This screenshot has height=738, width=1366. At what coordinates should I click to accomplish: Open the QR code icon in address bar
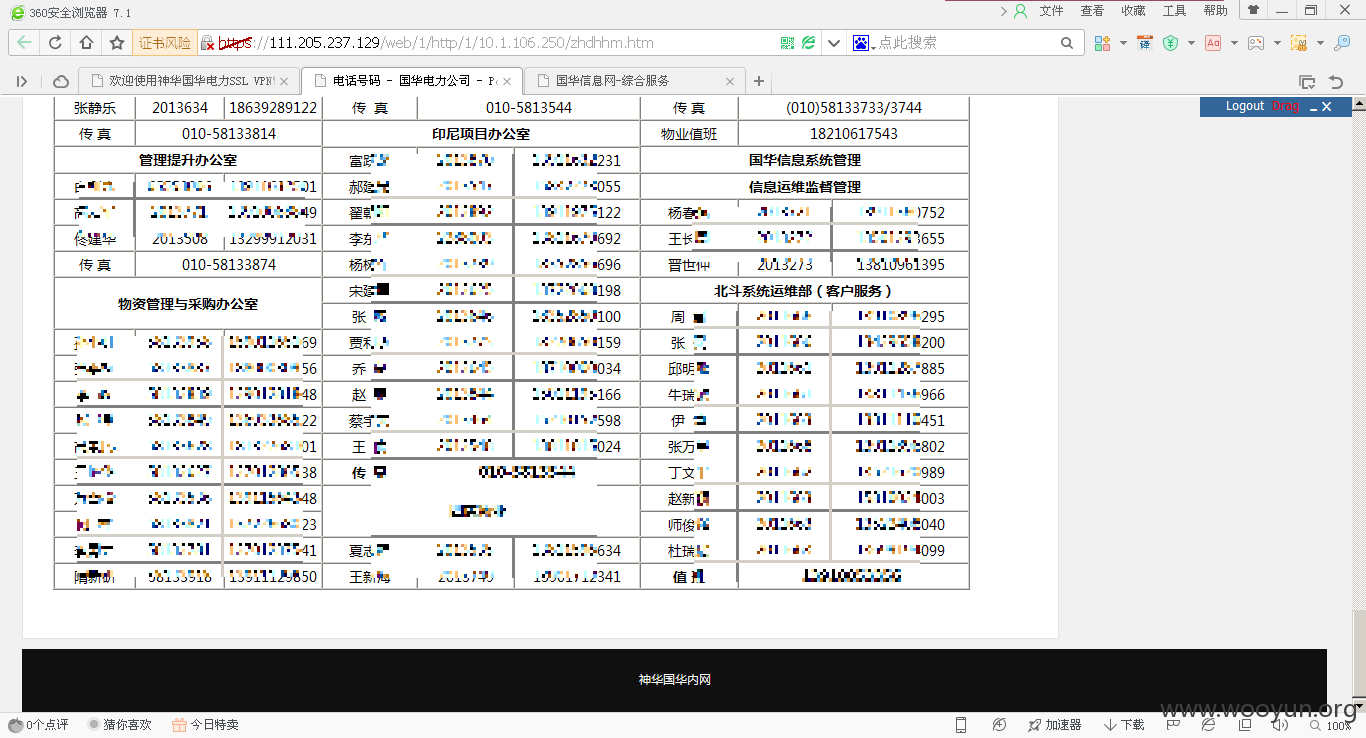(x=787, y=43)
